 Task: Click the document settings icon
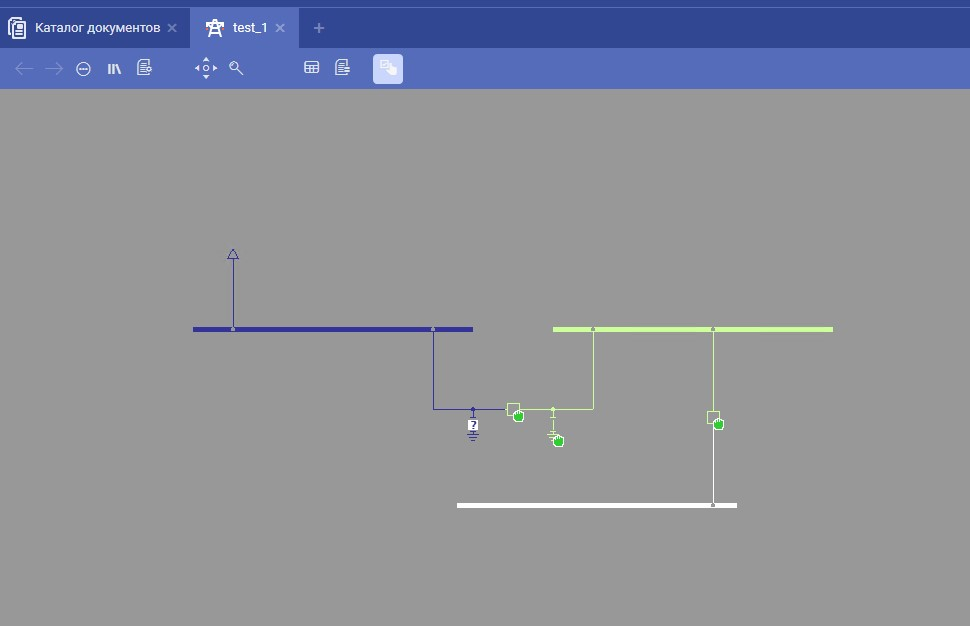tap(144, 68)
